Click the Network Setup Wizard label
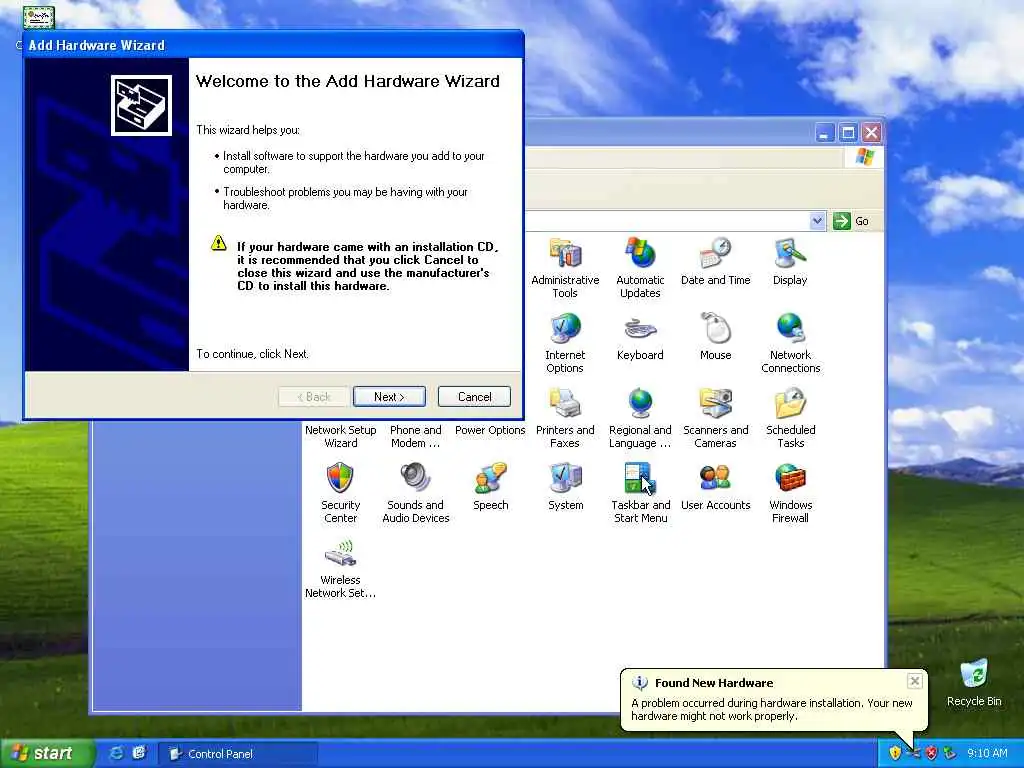The height and width of the screenshot is (768, 1024). [x=340, y=436]
